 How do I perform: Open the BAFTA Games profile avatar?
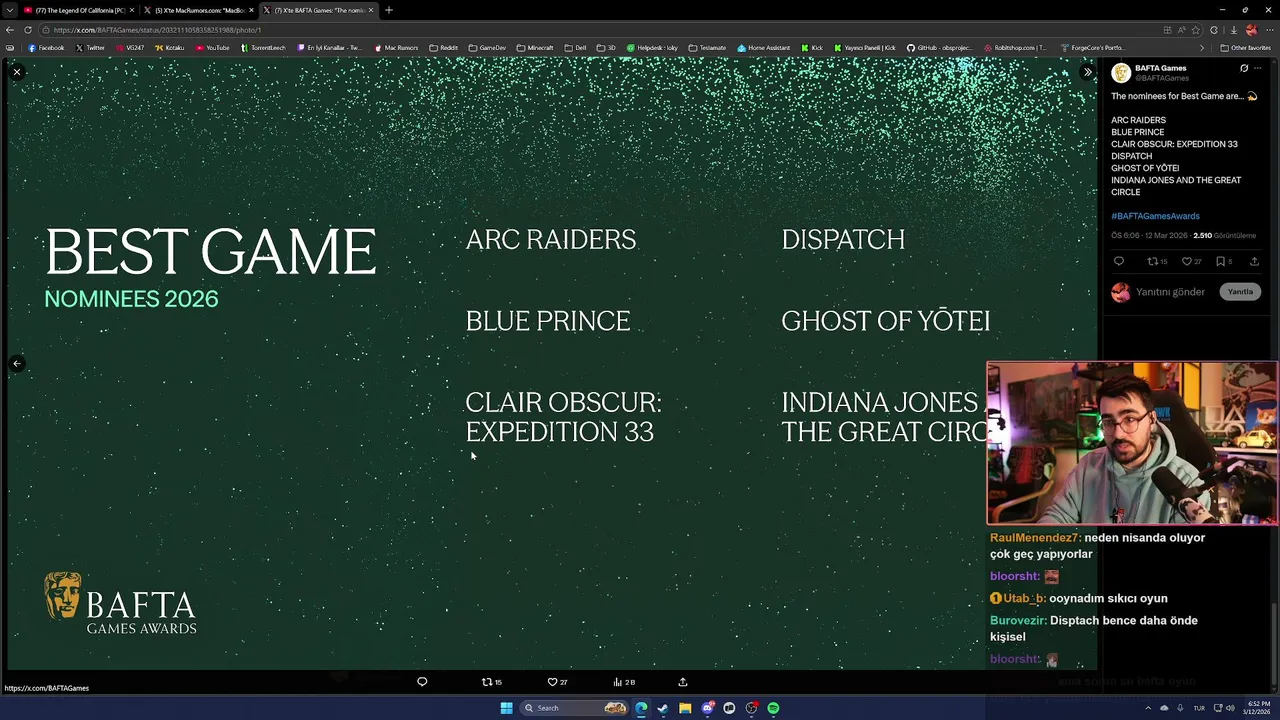[1121, 73]
